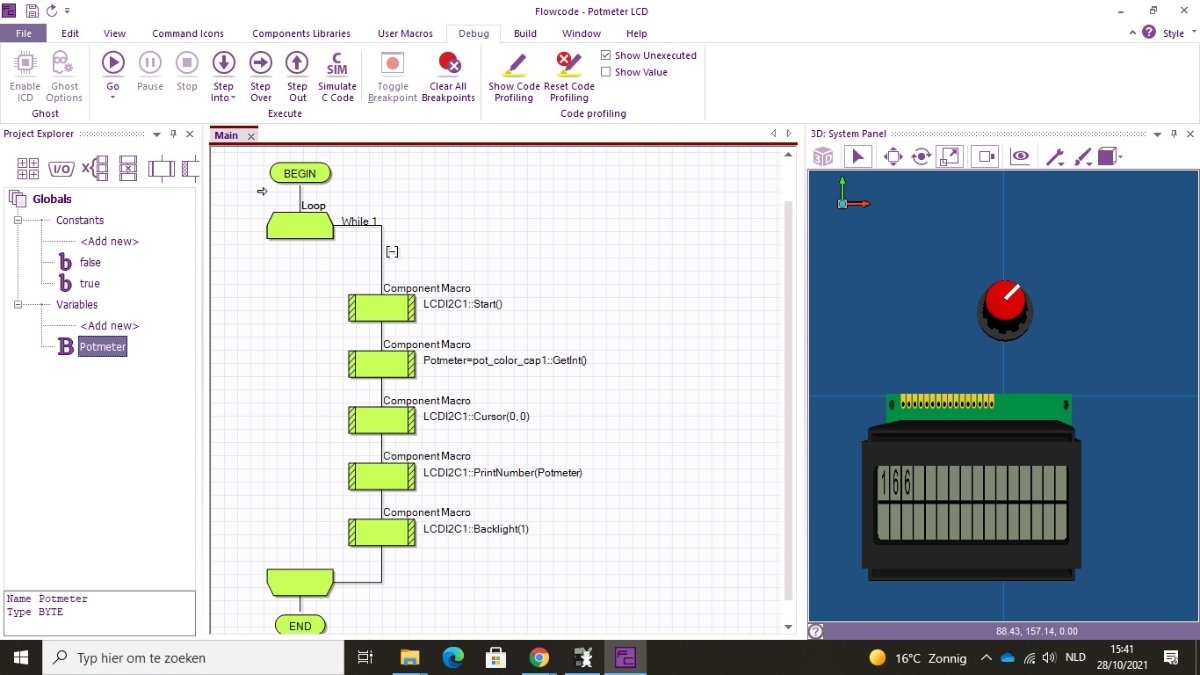Click the Step Out icon
Viewport: 1200px width, 675px height.
pos(297,63)
